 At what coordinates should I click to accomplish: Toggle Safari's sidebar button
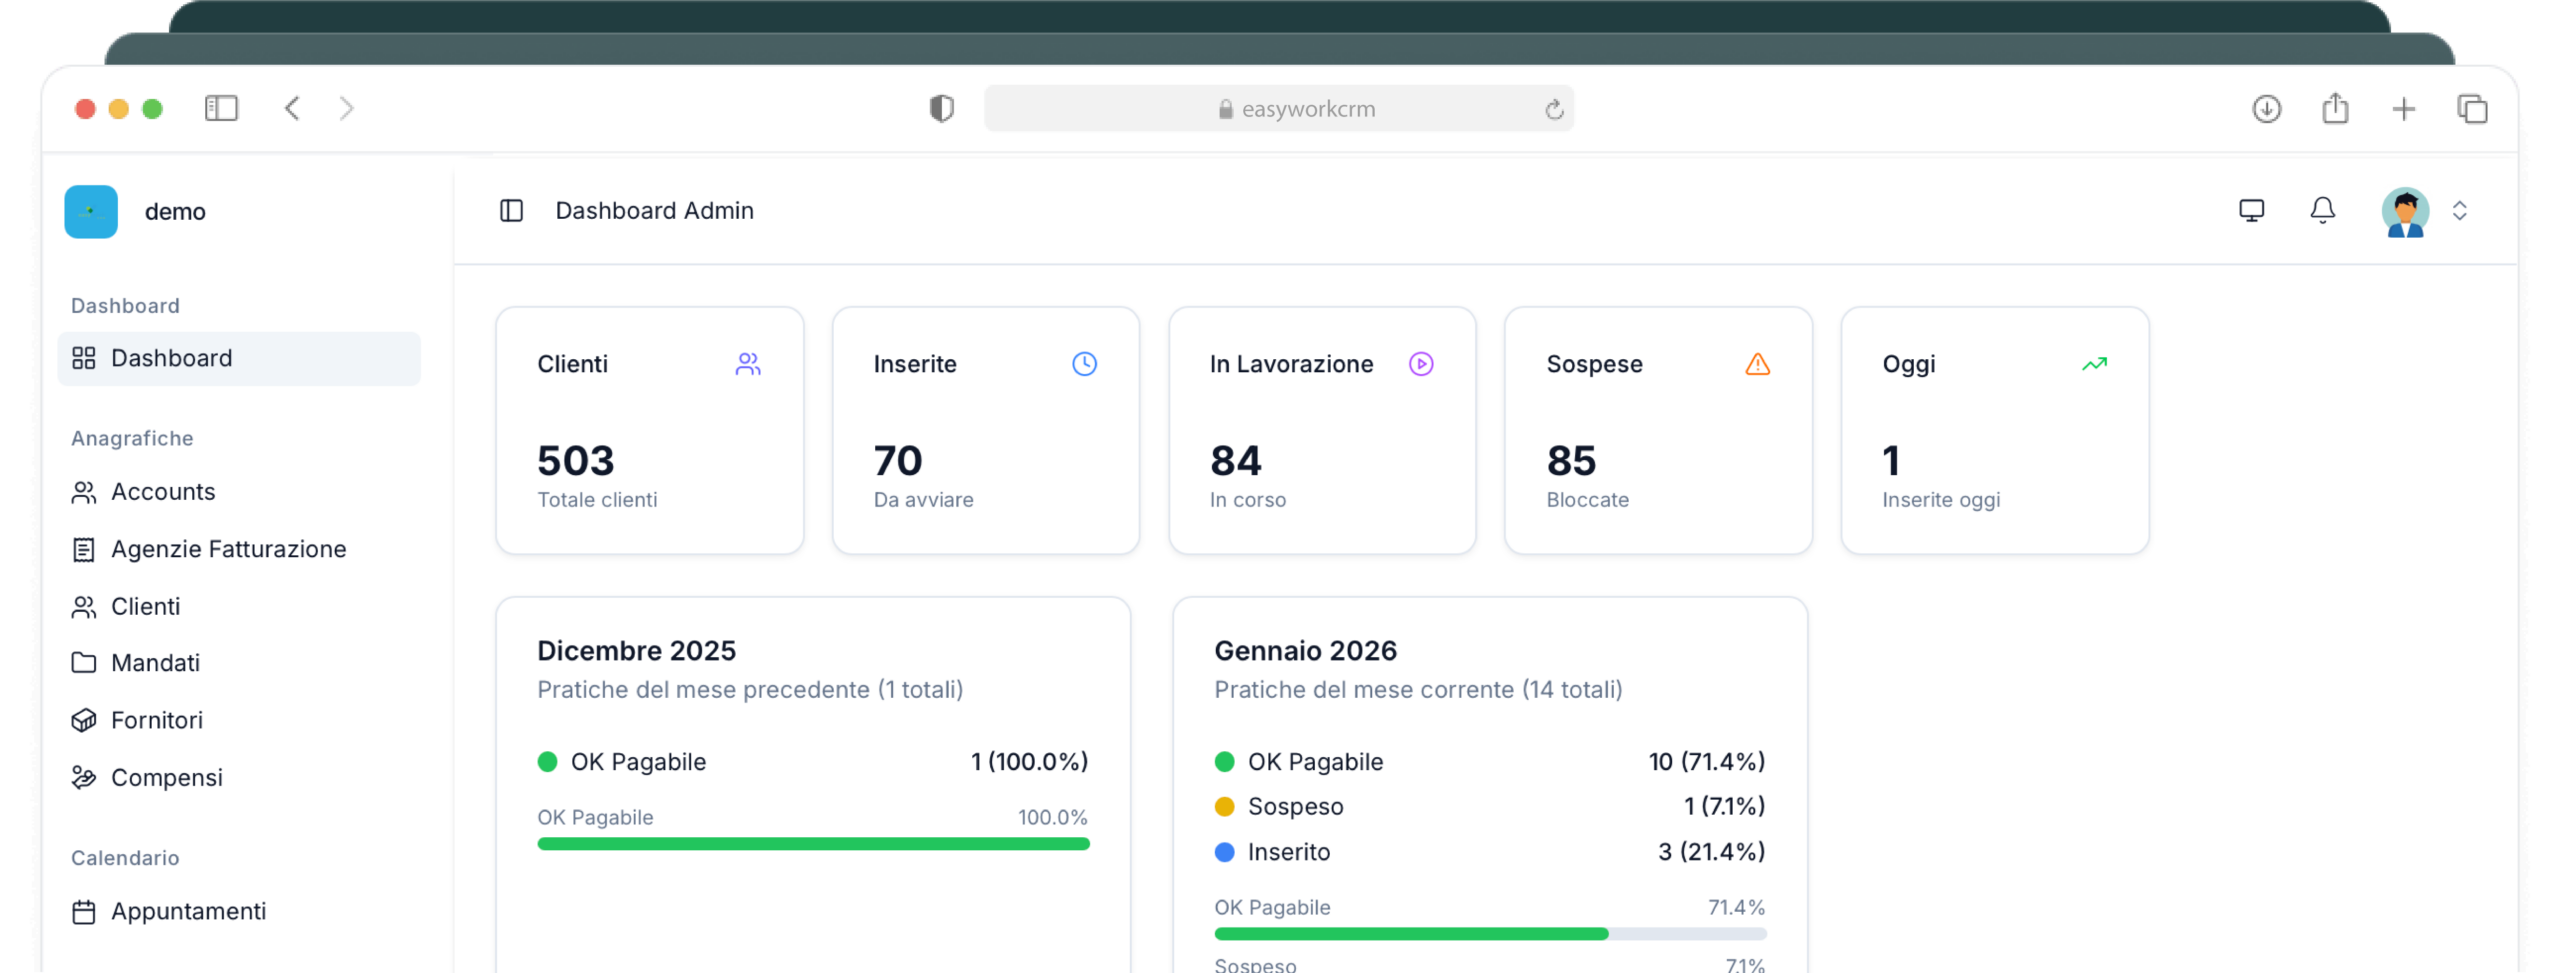pos(221,108)
